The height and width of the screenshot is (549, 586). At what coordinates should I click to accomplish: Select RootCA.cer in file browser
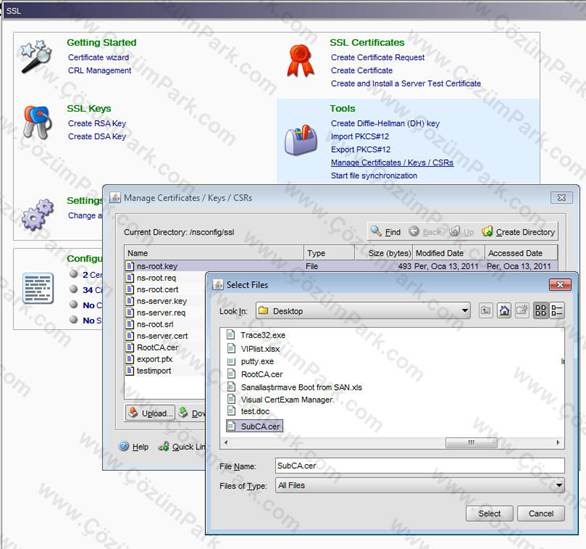[261, 374]
